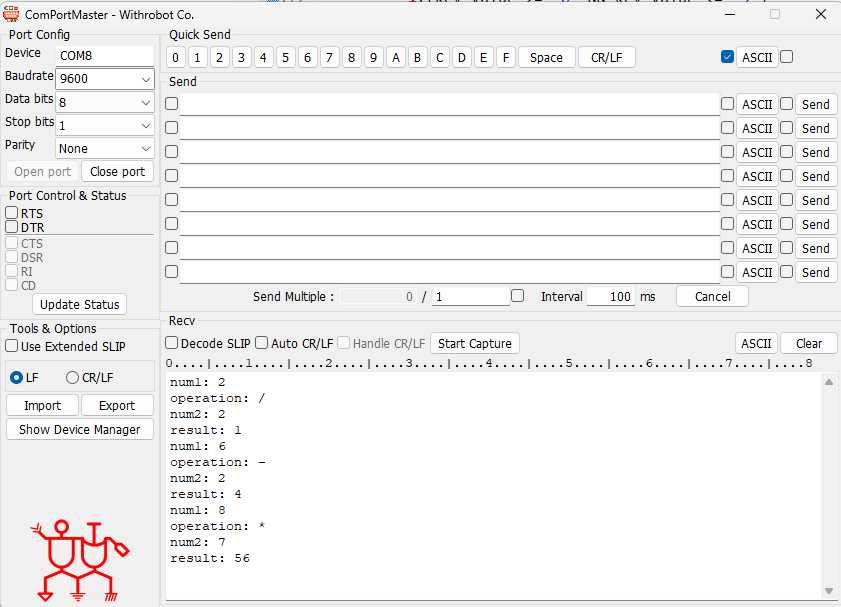The image size is (841, 607).
Task: Open the Baudrate dropdown showing 9600
Action: [x=105, y=79]
